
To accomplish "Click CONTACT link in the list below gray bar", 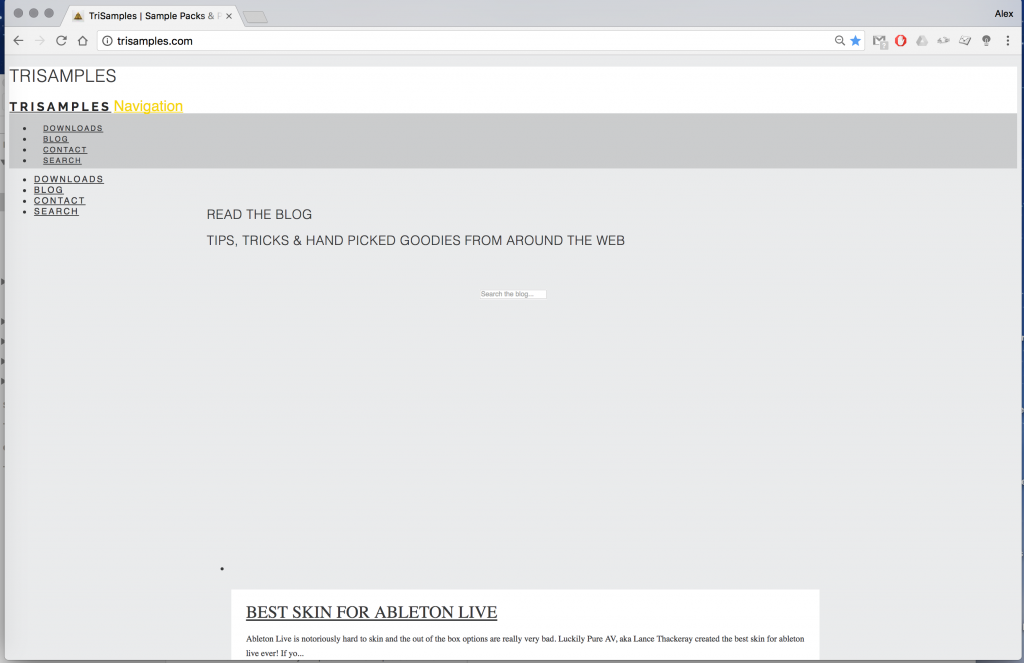I will click(59, 201).
